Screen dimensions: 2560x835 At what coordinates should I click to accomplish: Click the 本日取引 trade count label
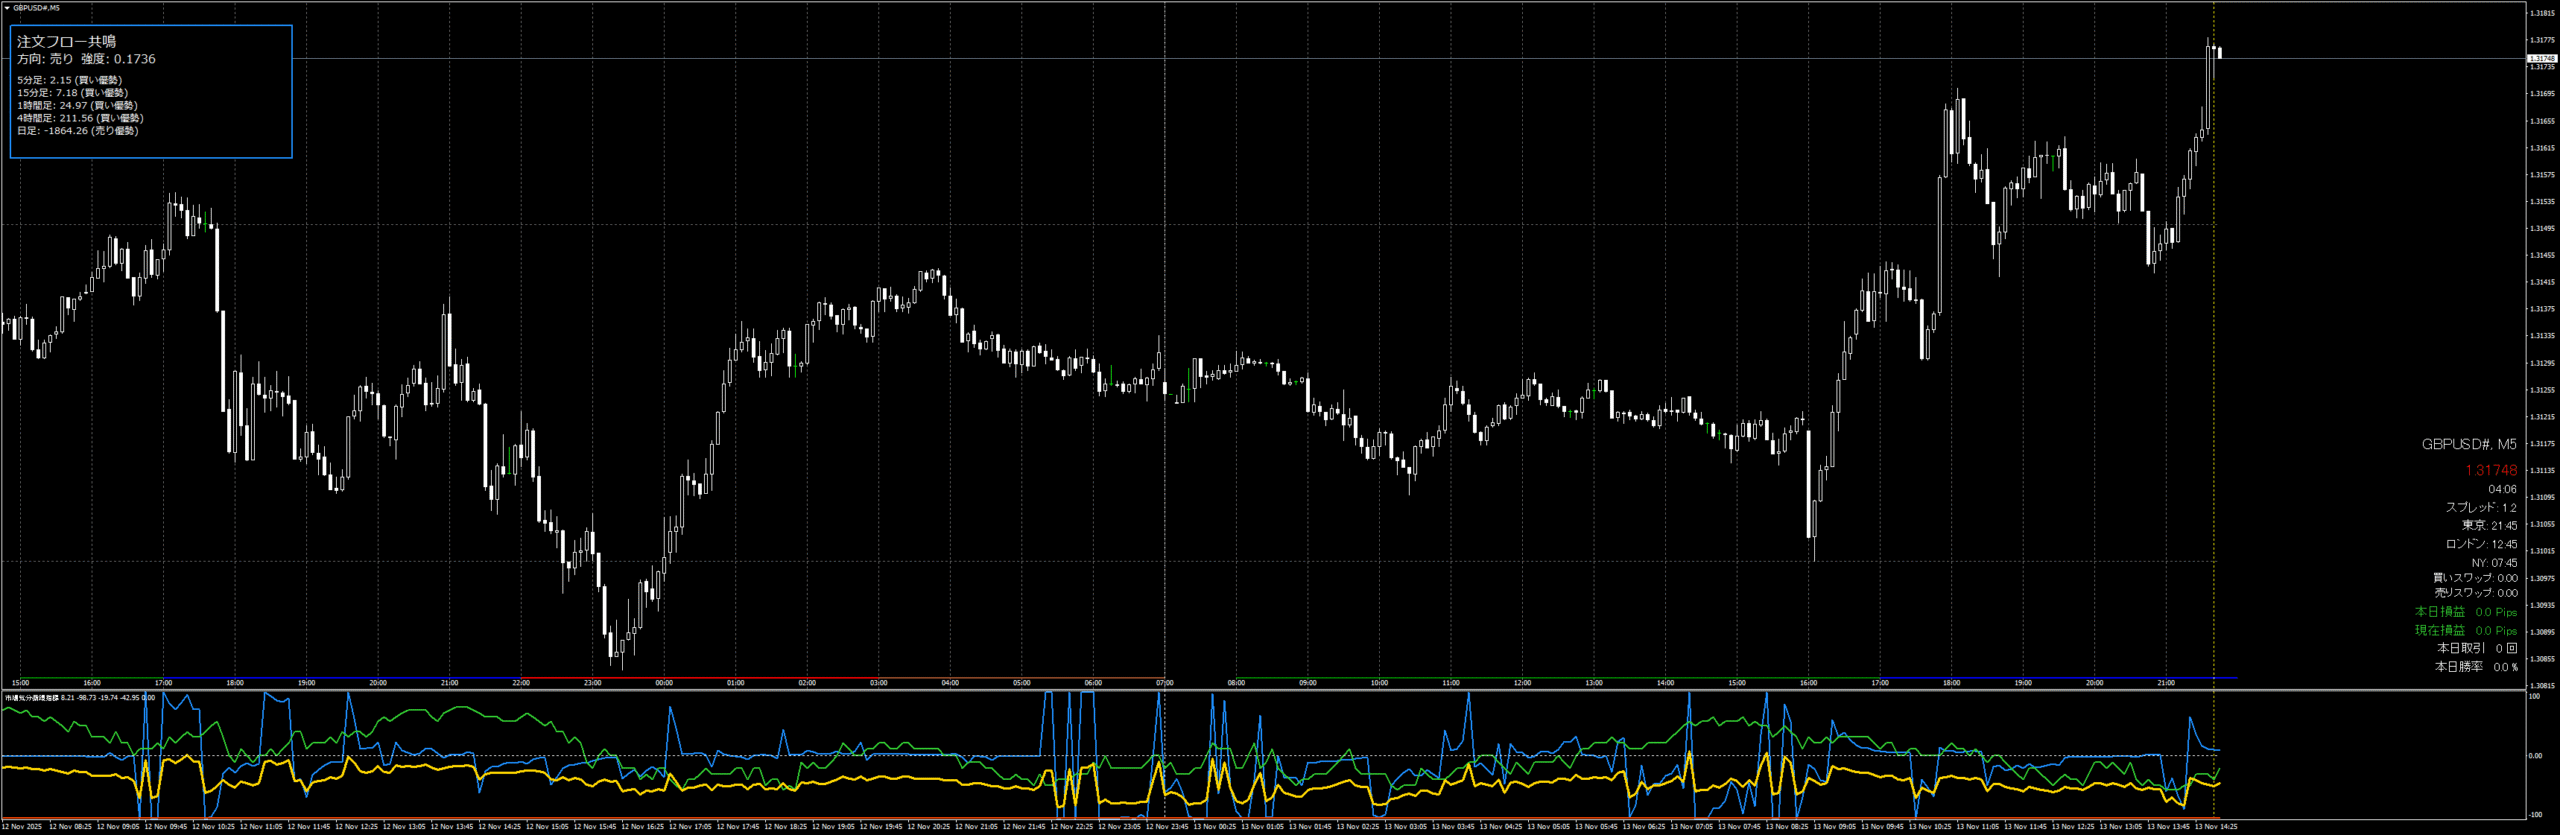(2460, 649)
